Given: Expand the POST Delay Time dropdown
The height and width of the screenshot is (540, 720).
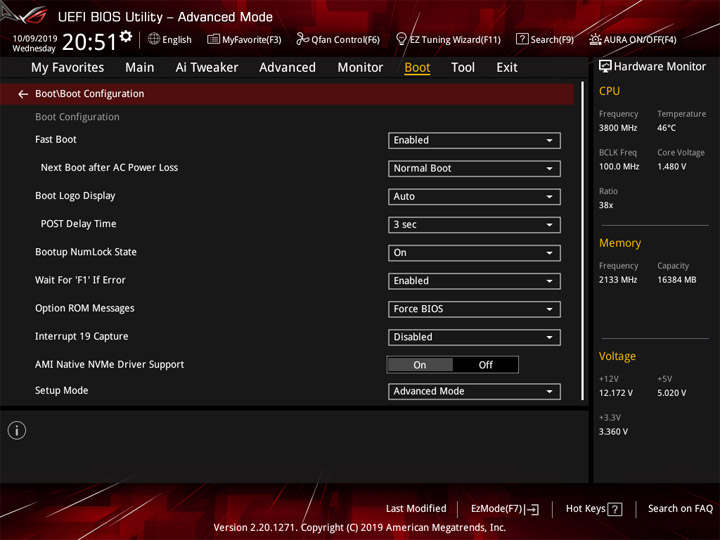Looking at the screenshot, I should [474, 225].
